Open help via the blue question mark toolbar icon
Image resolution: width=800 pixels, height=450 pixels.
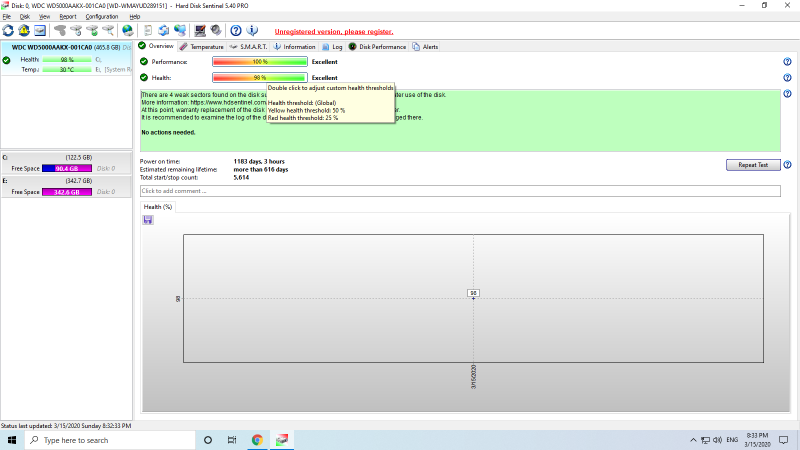point(235,30)
